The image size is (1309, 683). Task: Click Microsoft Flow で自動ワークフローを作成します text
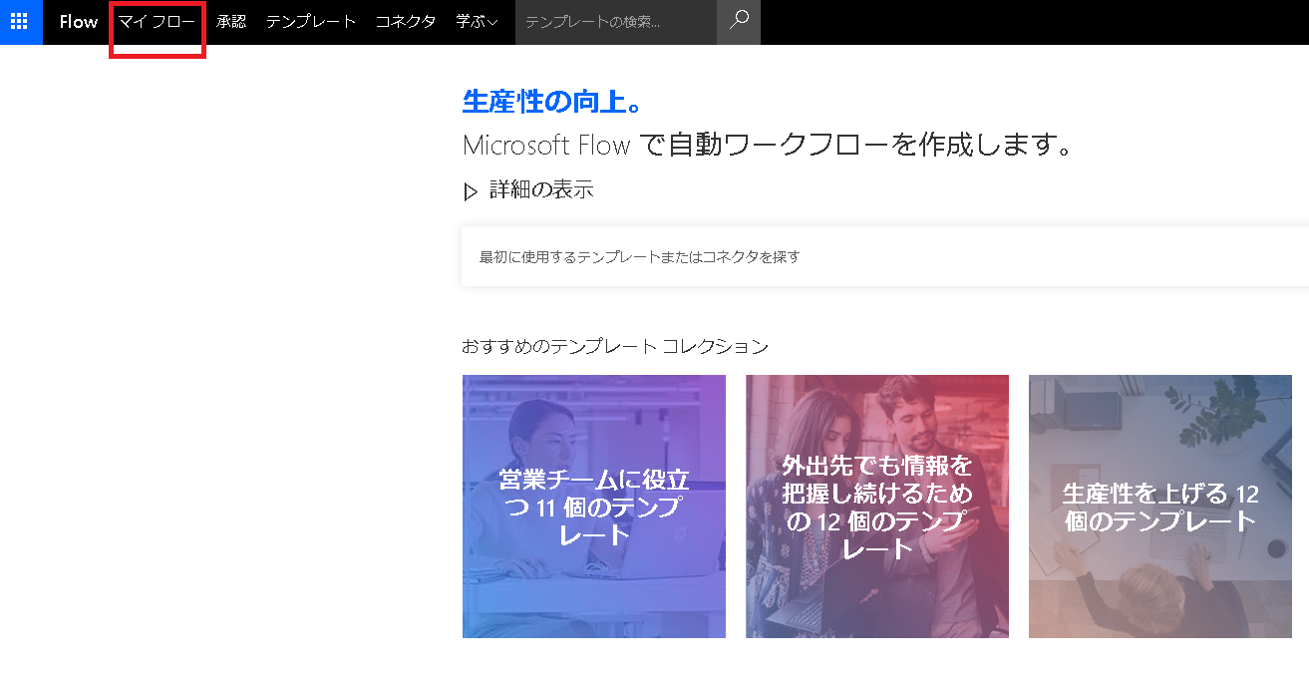[x=768, y=145]
